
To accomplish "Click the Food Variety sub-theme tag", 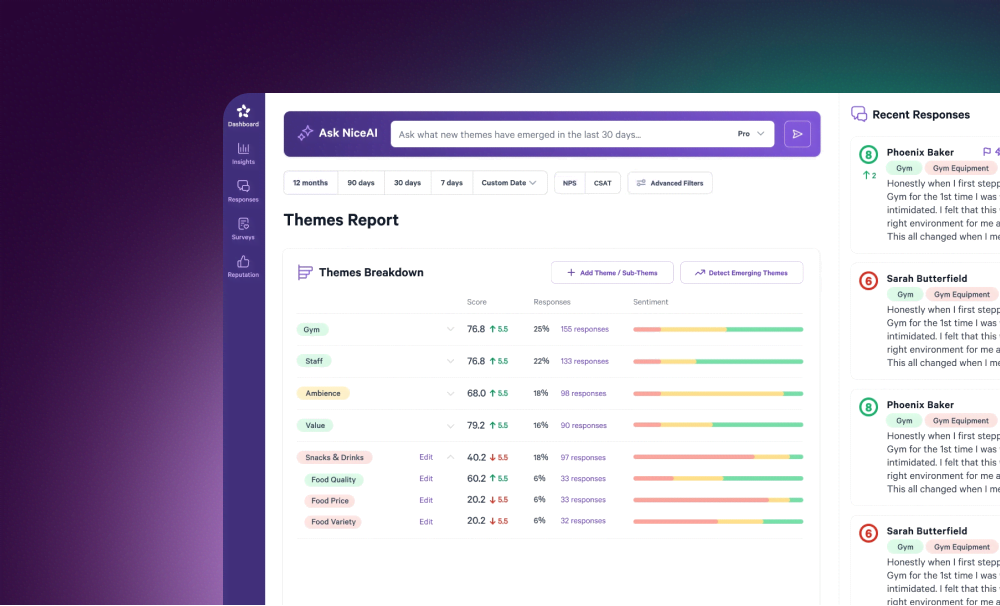I will pyautogui.click(x=333, y=522).
